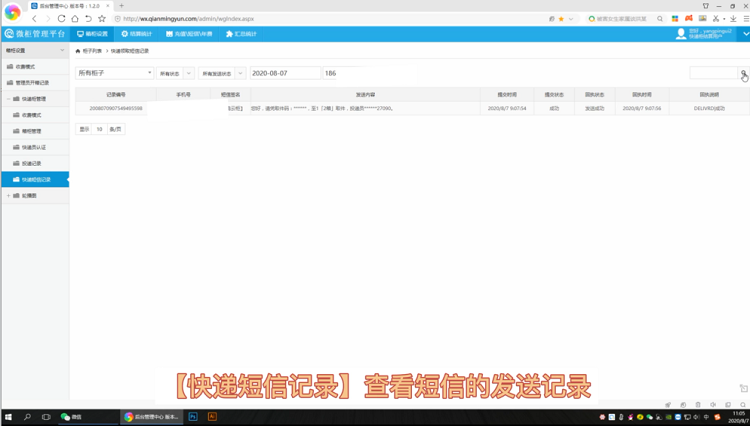Screen dimensions: 750x426
Task: Click the magnifier in browser search box
Action: pos(660,19)
